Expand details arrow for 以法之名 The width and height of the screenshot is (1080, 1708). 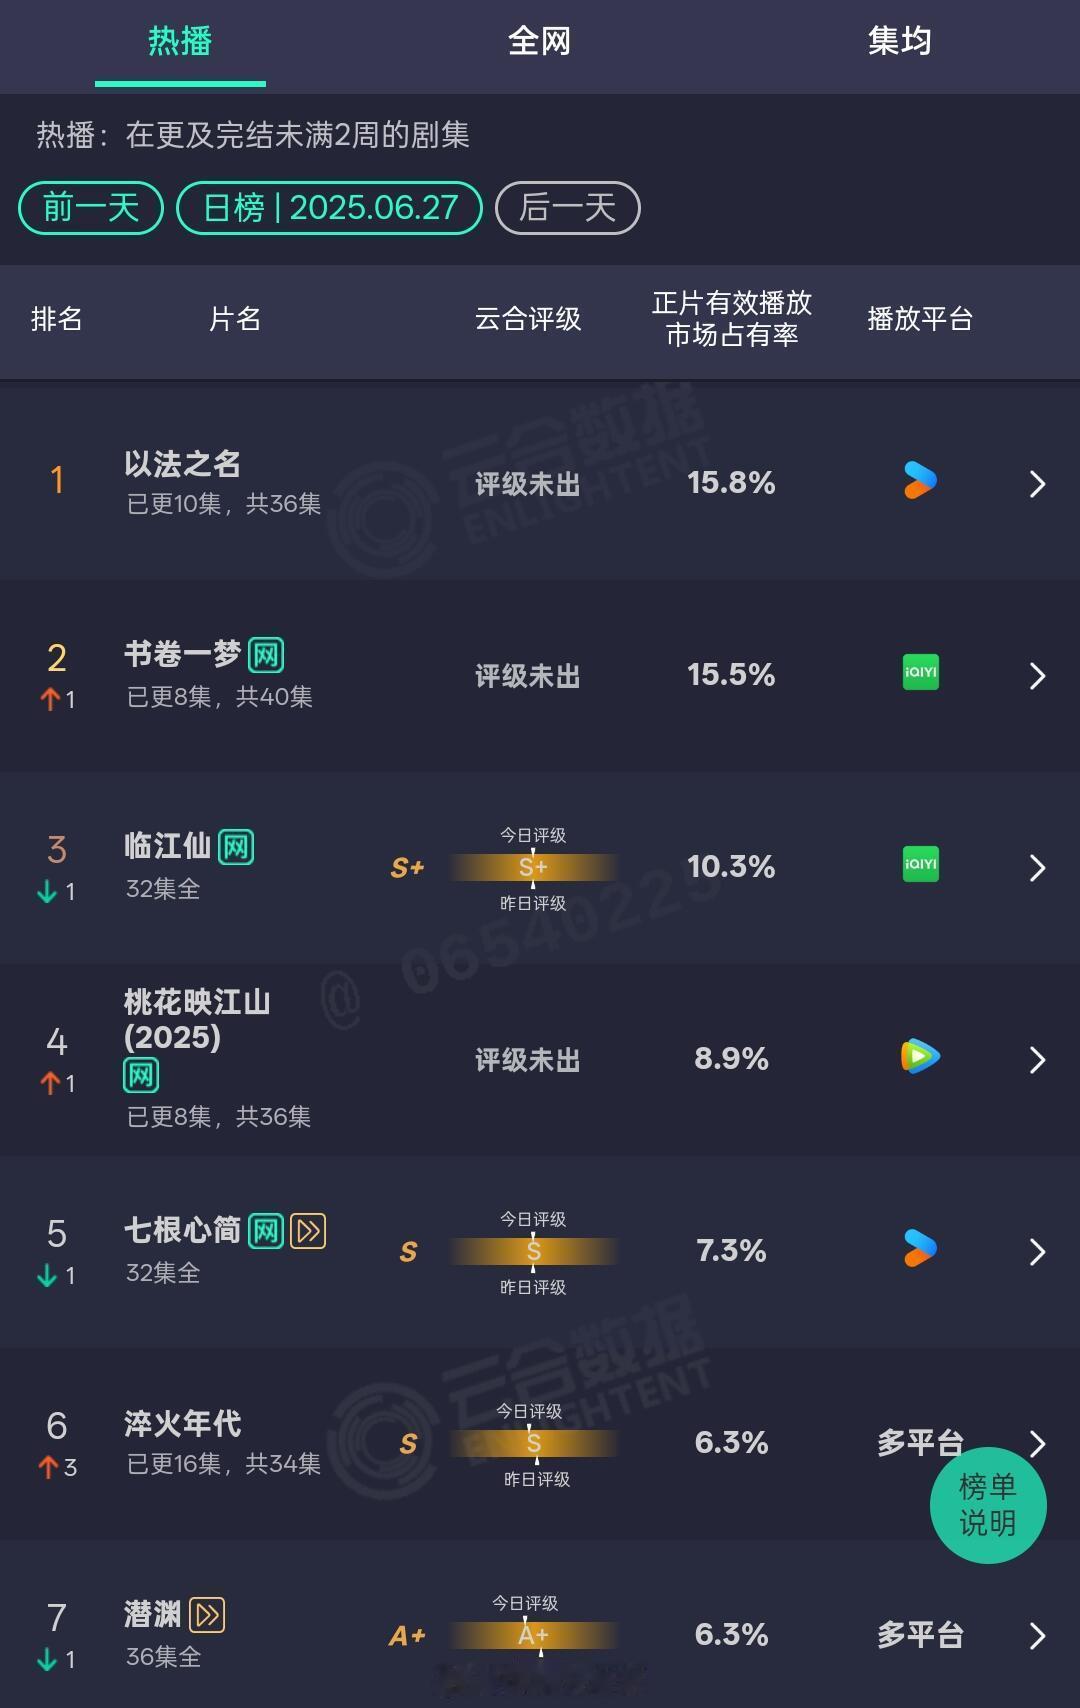tap(1037, 484)
